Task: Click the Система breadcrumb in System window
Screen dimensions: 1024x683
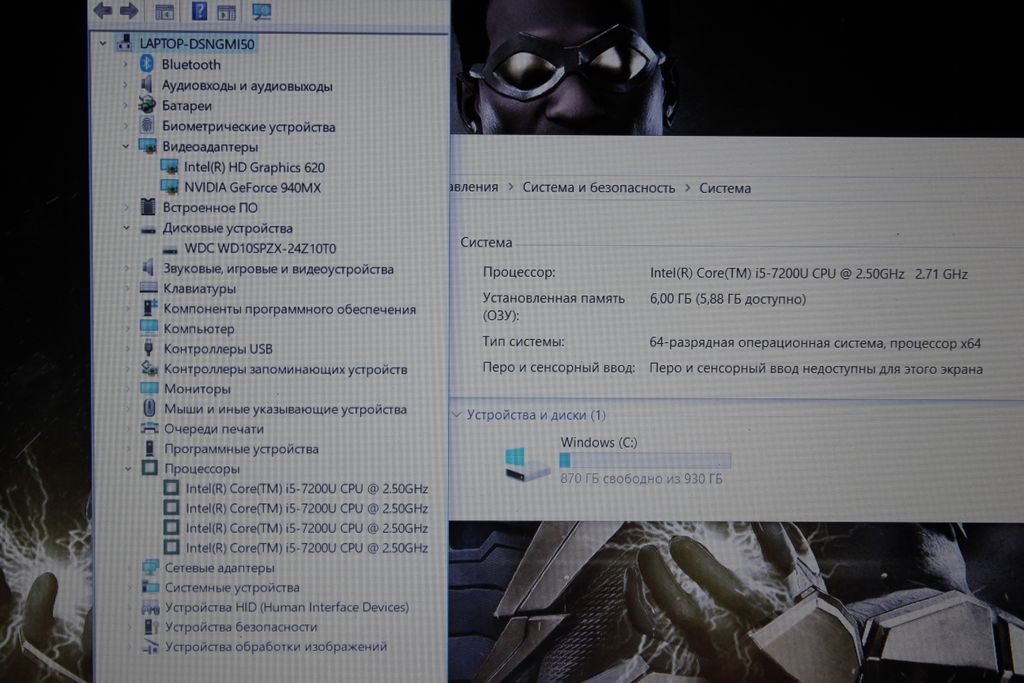Action: point(725,188)
